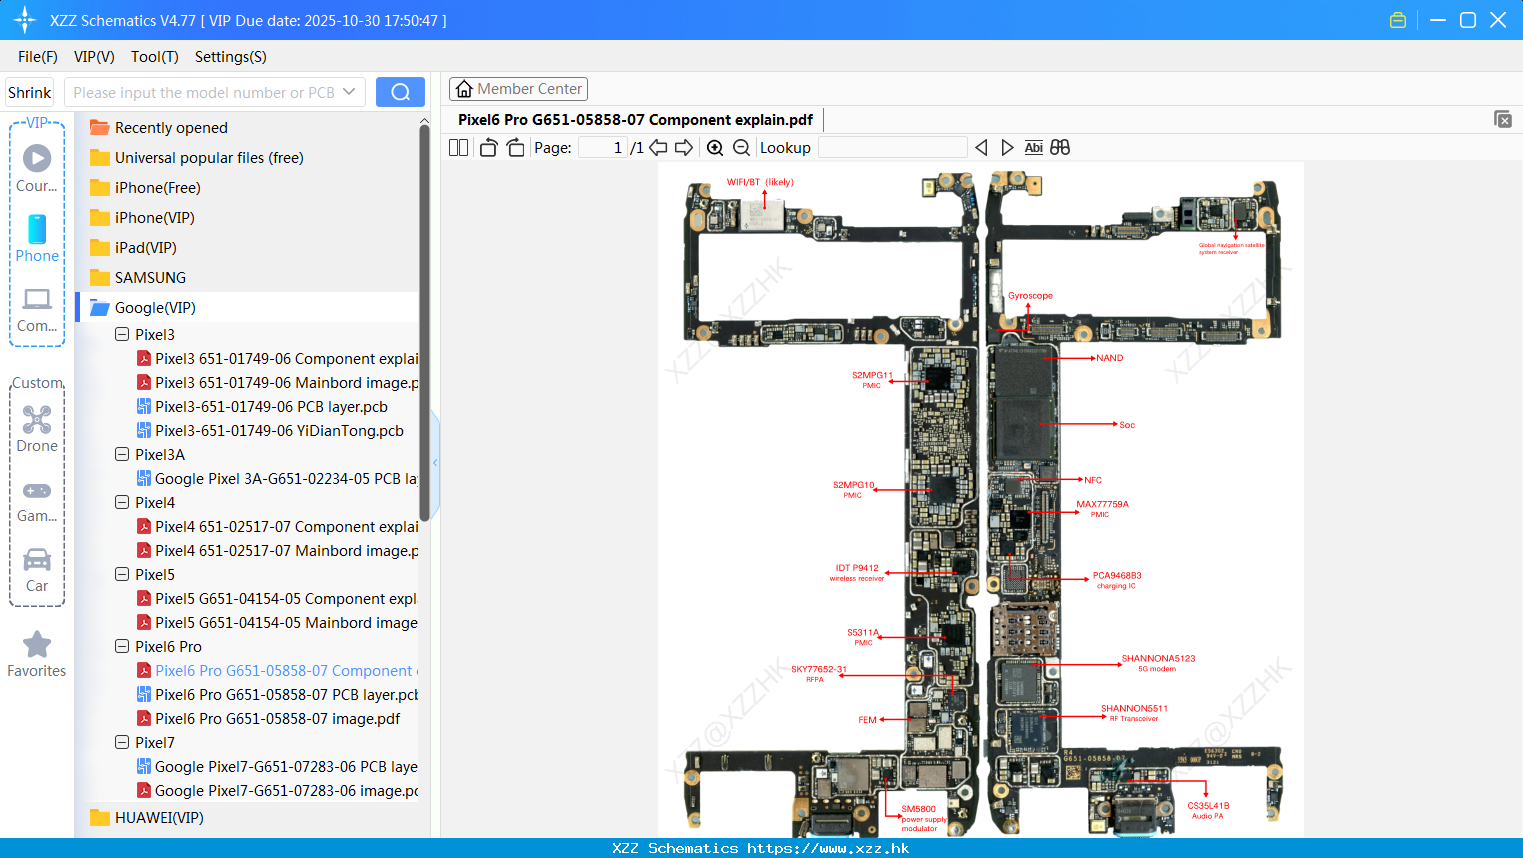Go to previous page arrow

658,147
